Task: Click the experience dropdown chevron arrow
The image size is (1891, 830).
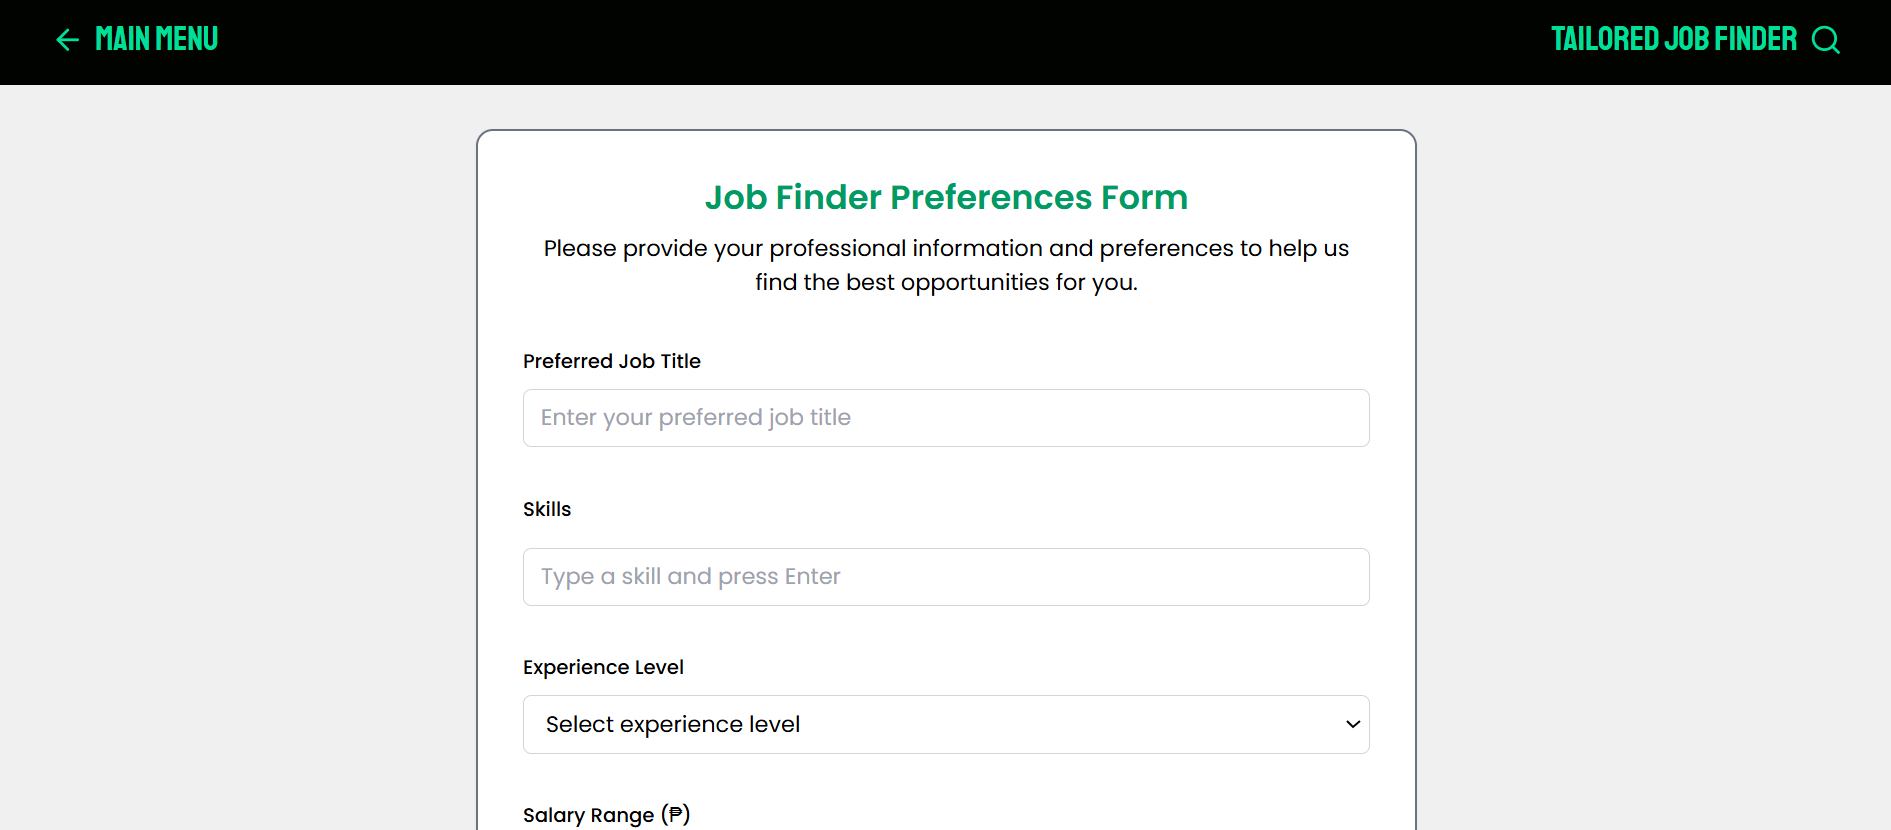Action: point(1352,724)
